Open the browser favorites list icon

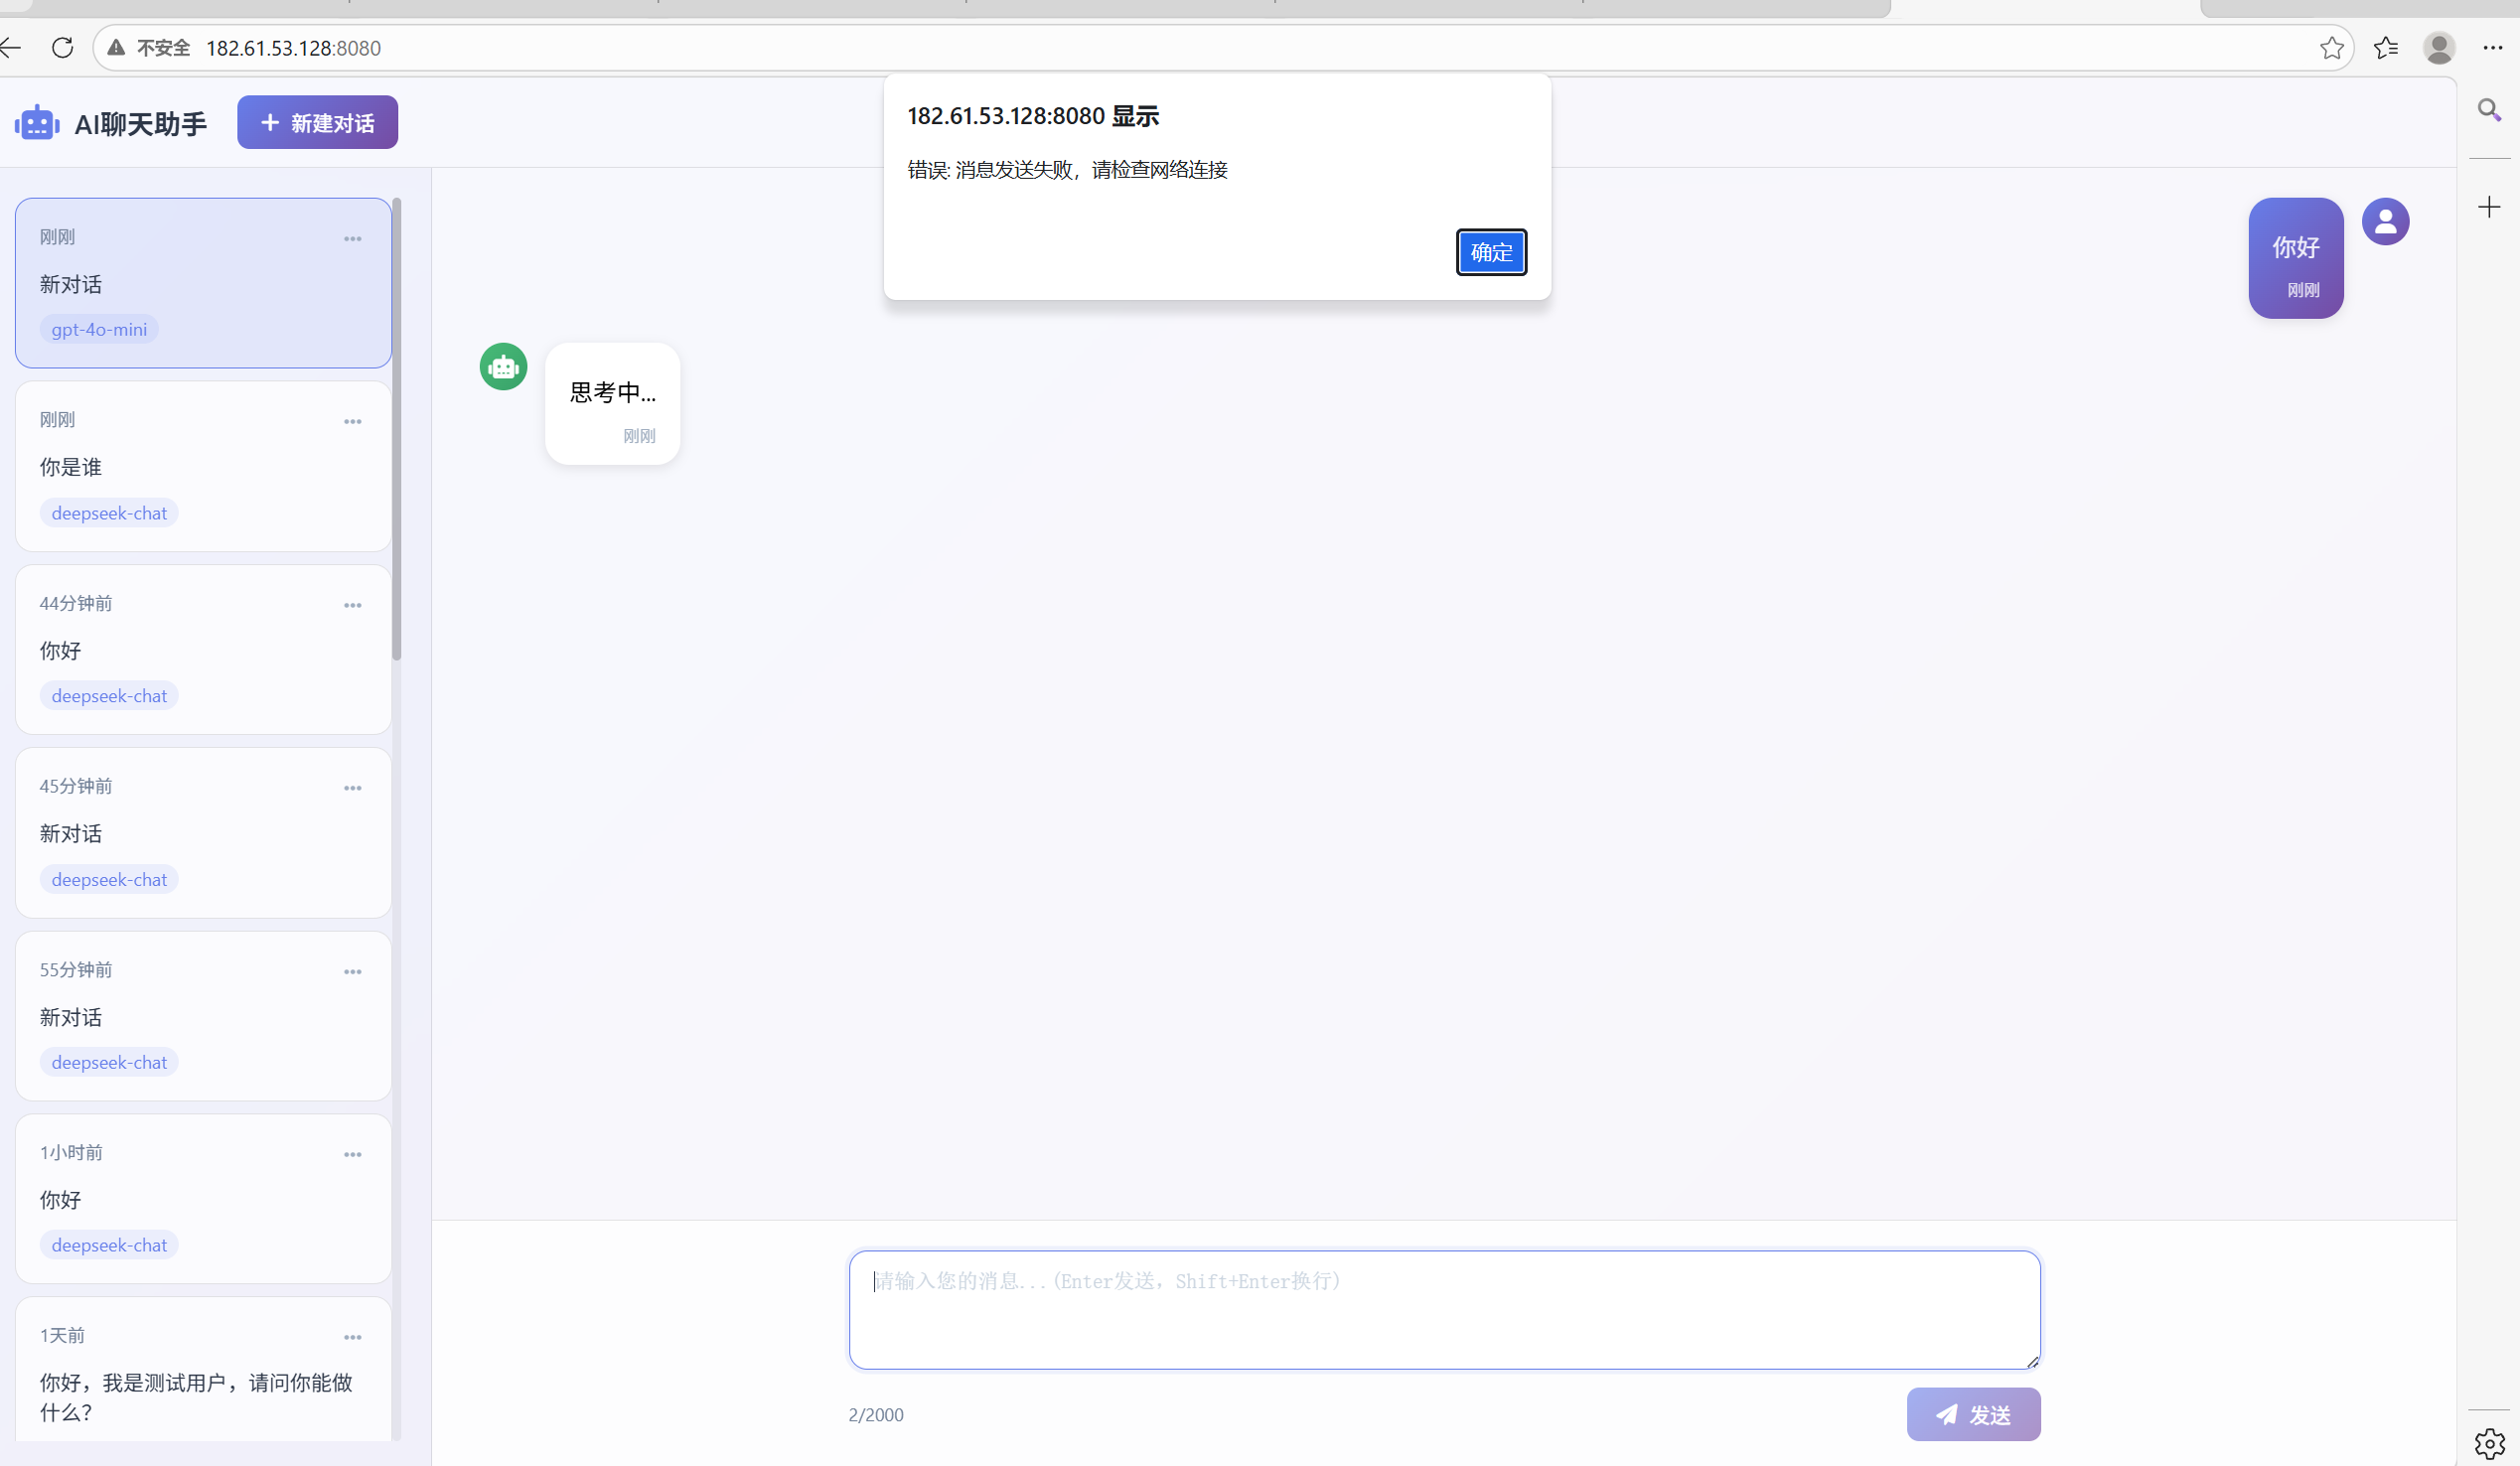click(2386, 48)
